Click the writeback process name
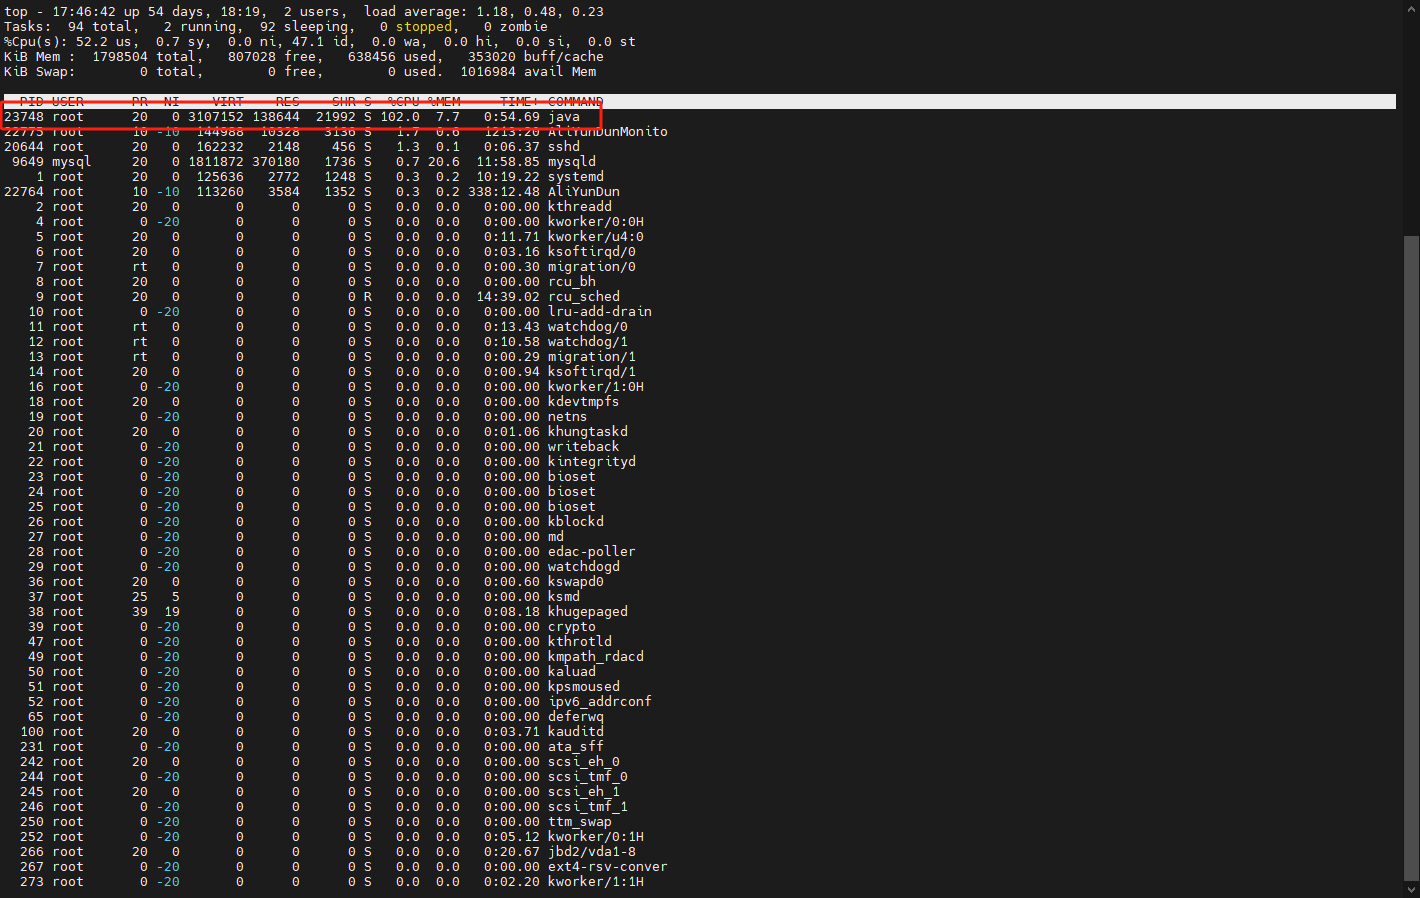 click(x=584, y=447)
